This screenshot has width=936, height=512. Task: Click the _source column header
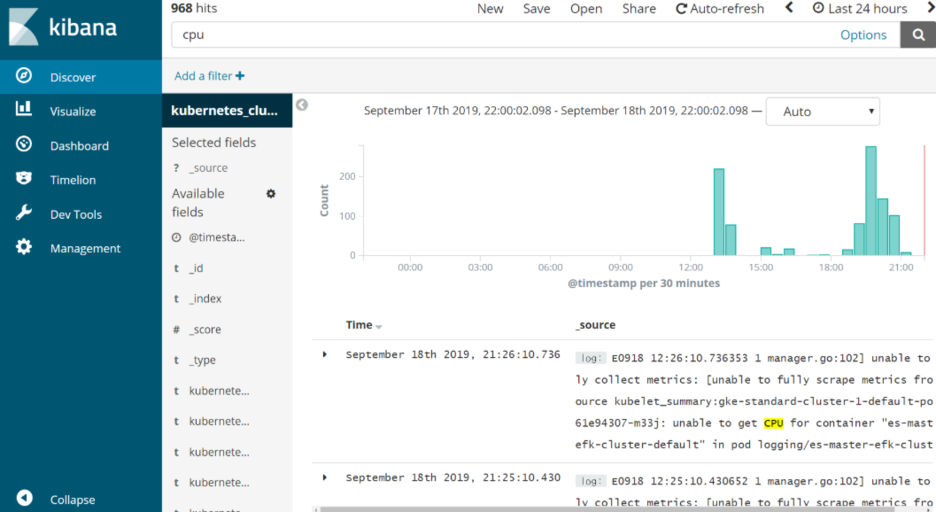pyautogui.click(x=596, y=325)
